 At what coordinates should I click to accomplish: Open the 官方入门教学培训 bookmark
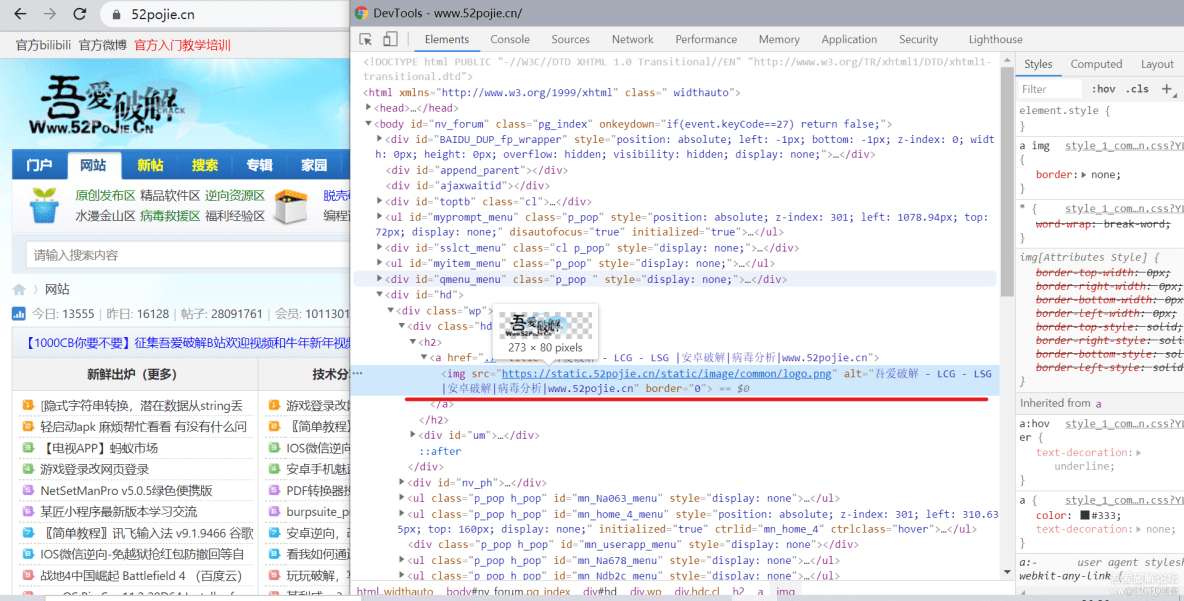pyautogui.click(x=182, y=45)
